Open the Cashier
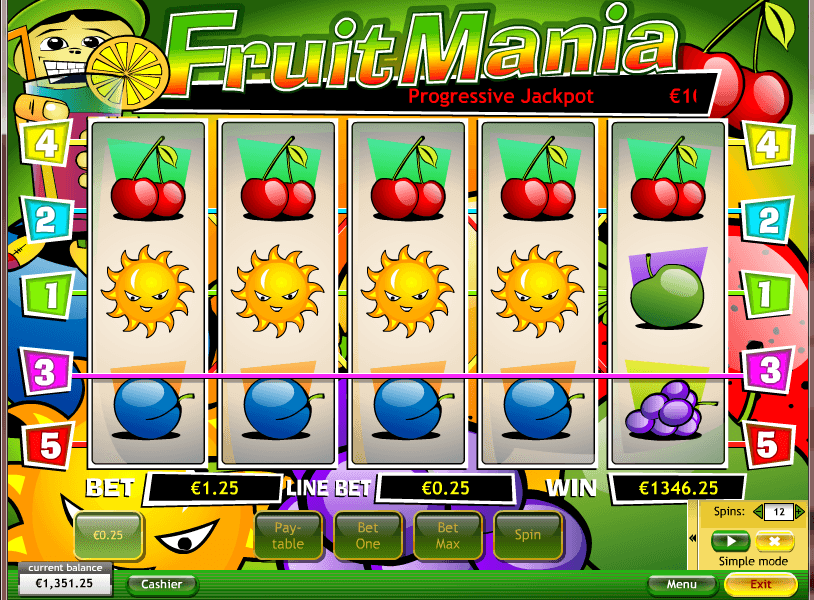The width and height of the screenshot is (814, 600). point(161,584)
